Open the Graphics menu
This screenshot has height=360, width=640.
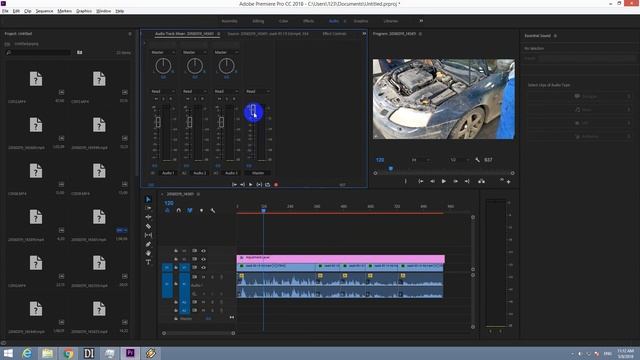click(x=84, y=11)
